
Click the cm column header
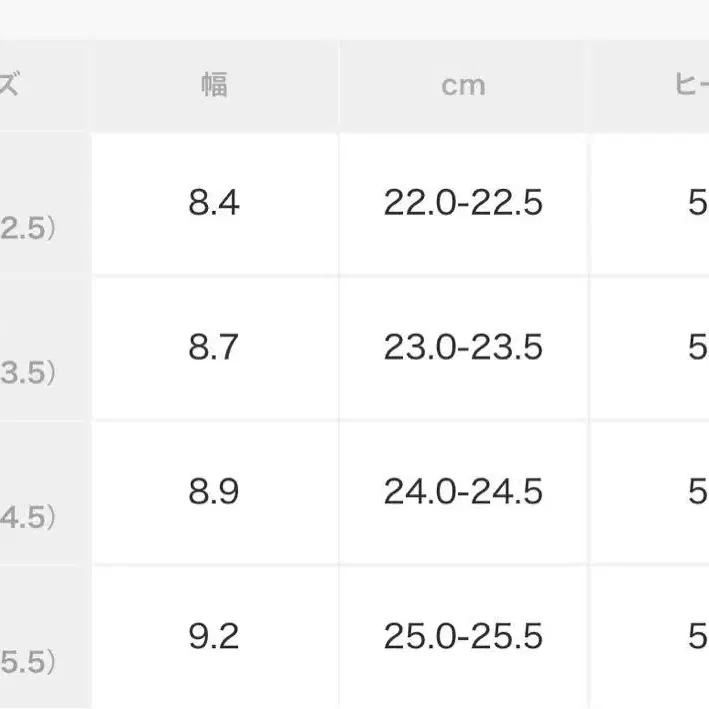[463, 86]
